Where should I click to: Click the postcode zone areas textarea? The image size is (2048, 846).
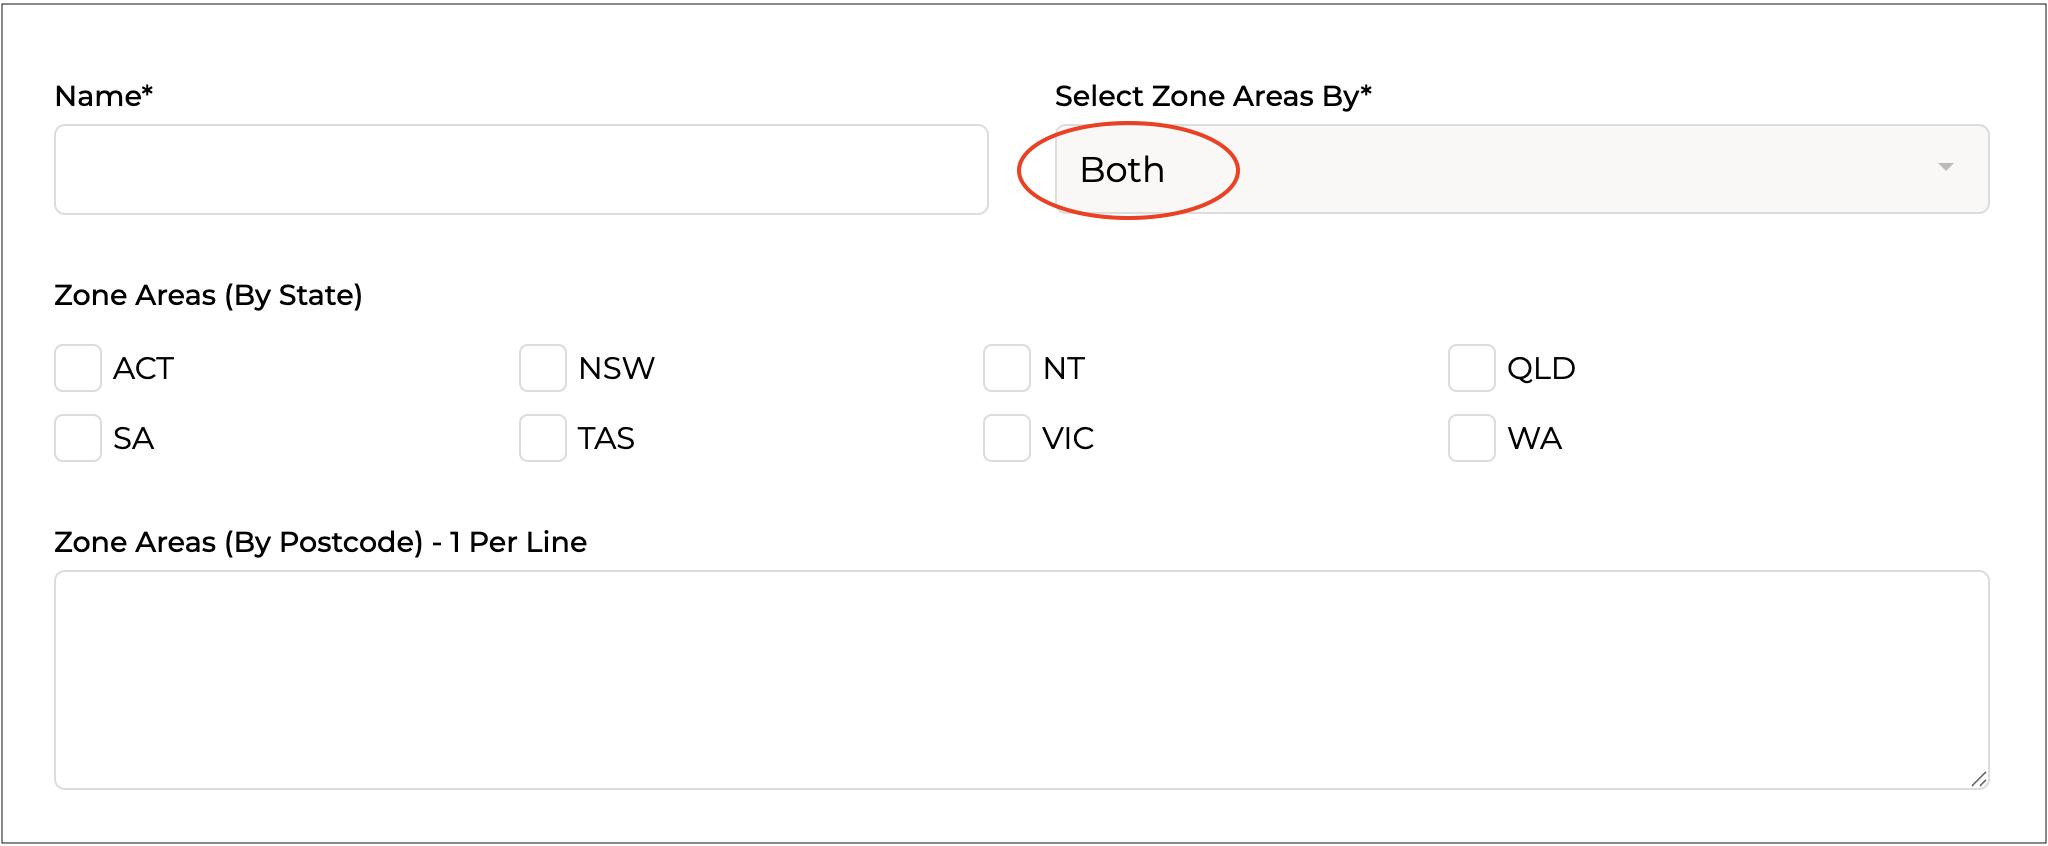1021,680
